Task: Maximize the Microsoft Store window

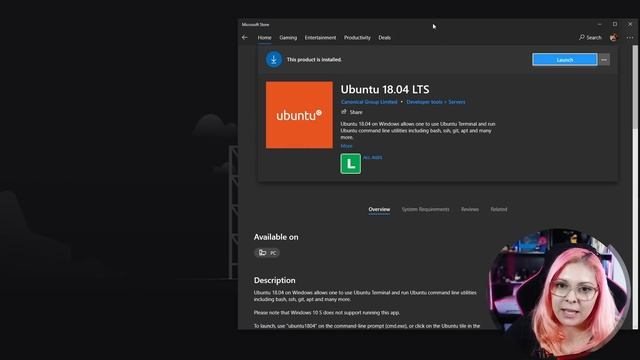Action: (x=615, y=24)
